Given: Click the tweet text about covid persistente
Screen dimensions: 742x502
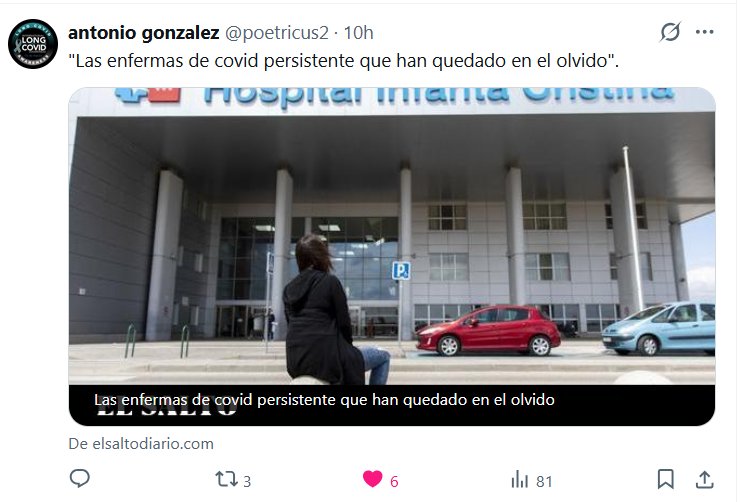Looking at the screenshot, I should tap(344, 61).
